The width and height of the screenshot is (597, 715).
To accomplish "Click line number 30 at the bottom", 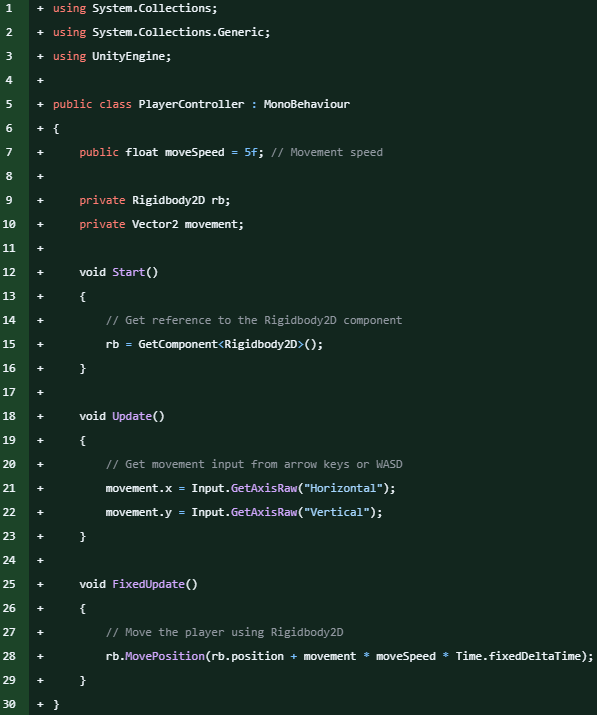I will pyautogui.click(x=9, y=704).
